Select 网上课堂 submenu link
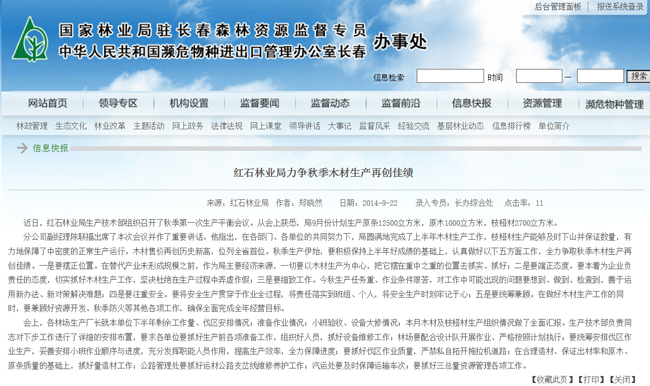 point(266,126)
